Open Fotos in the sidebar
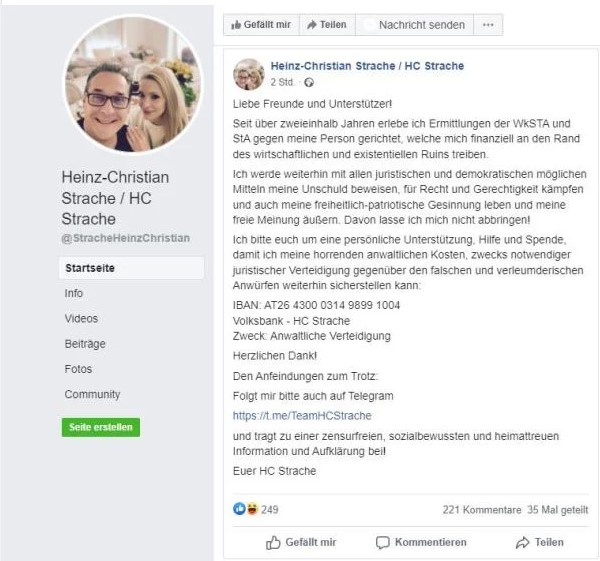The height and width of the screenshot is (561, 600). click(78, 369)
